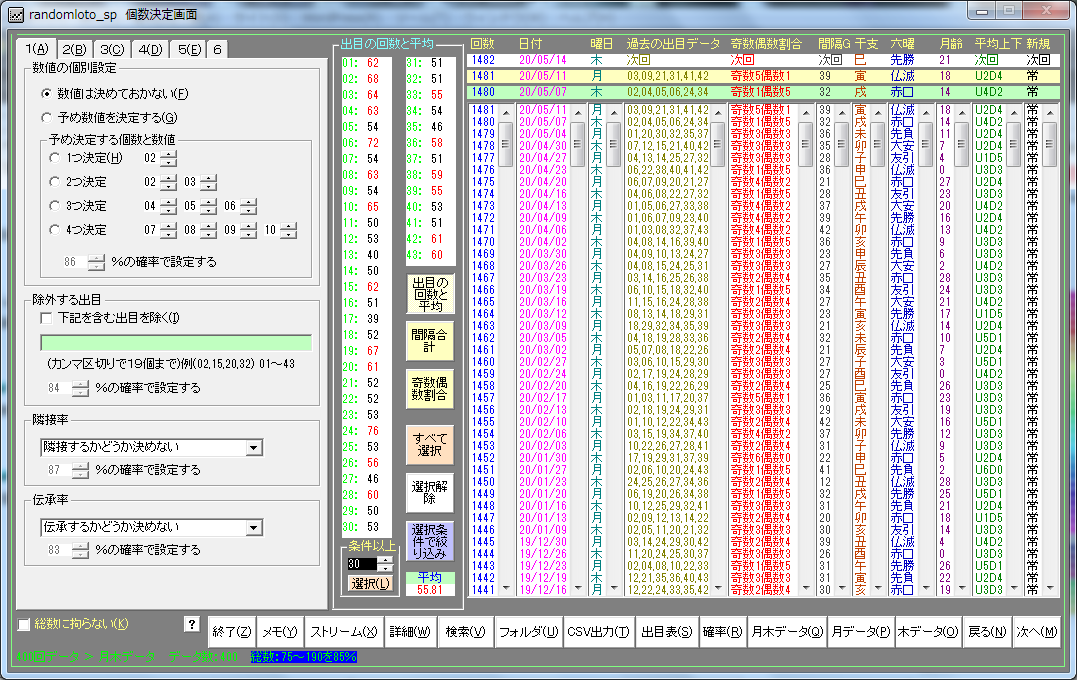Click 確率(R) button
1077x680 pixels.
pos(722,632)
